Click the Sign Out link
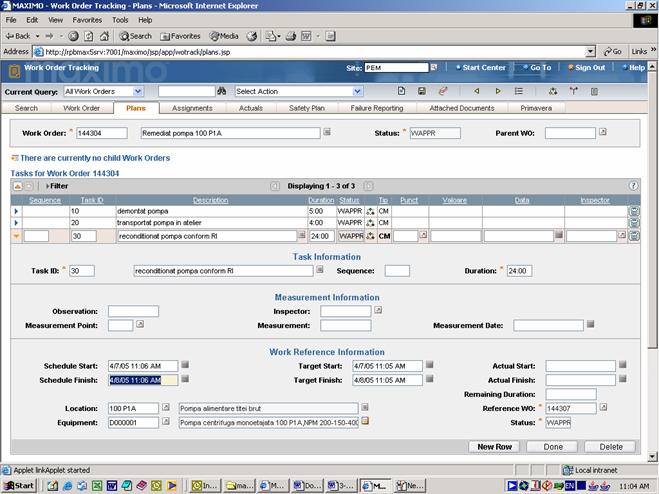The width and height of the screenshot is (659, 494). pyautogui.click(x=587, y=67)
